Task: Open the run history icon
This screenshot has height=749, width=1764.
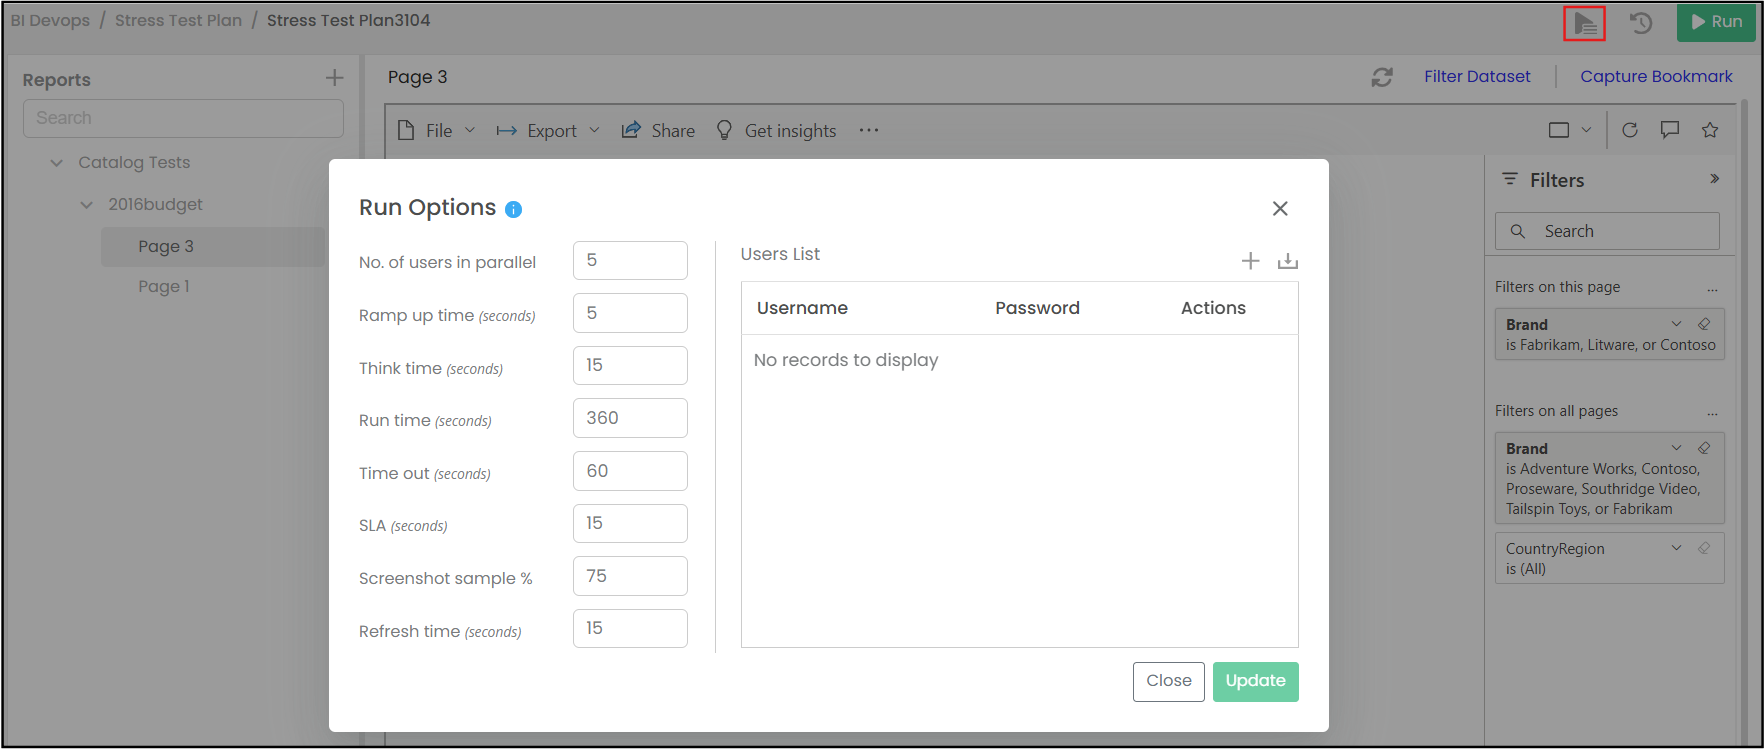Action: click(x=1640, y=23)
